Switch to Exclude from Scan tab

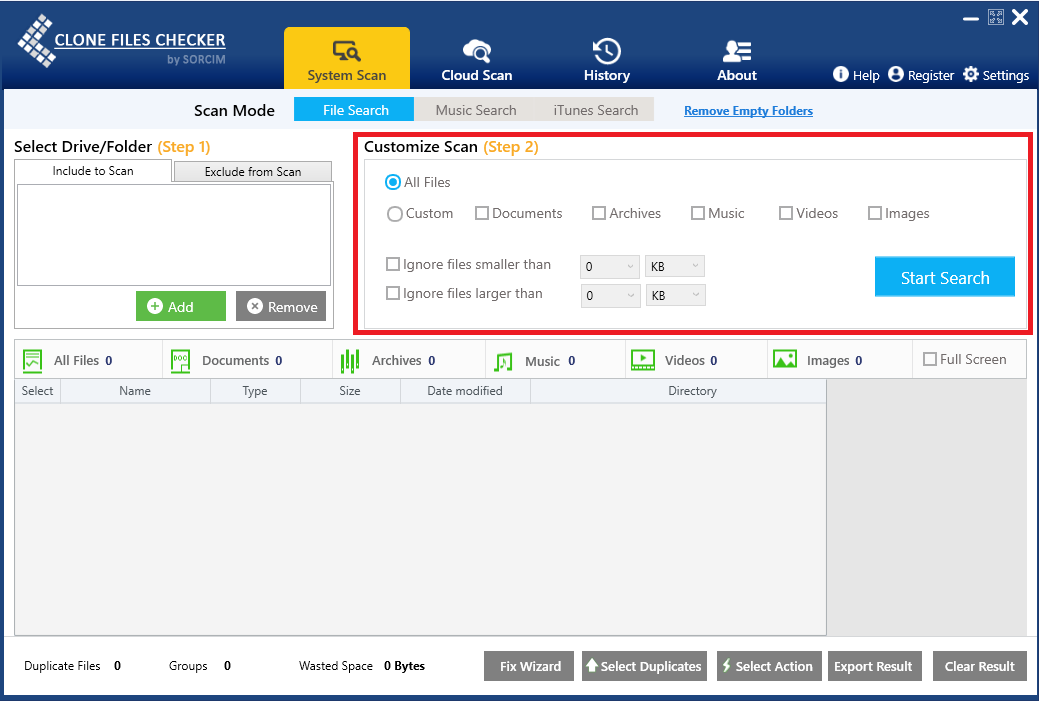(253, 172)
